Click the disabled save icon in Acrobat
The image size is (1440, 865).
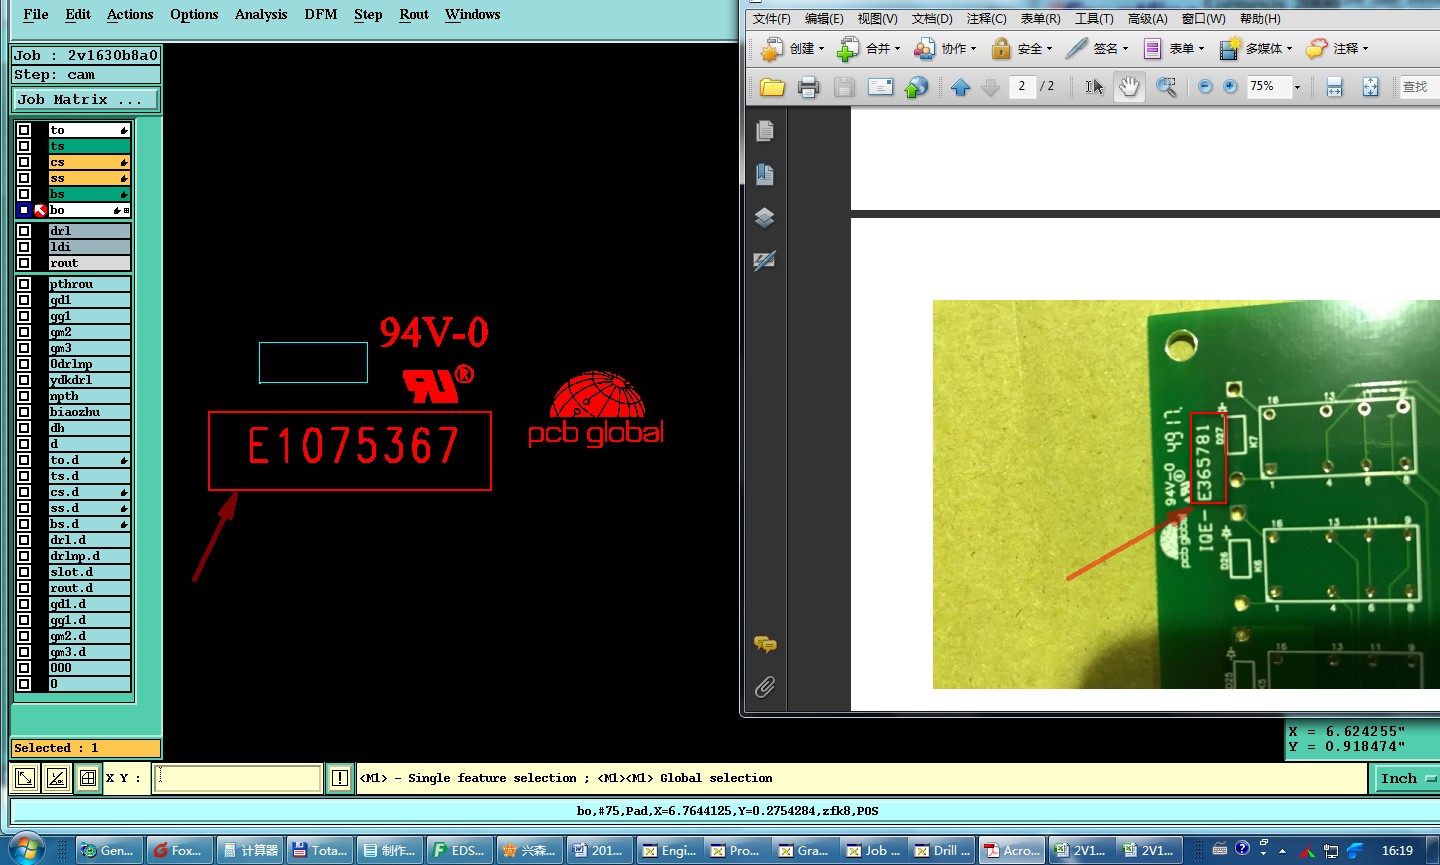[844, 87]
